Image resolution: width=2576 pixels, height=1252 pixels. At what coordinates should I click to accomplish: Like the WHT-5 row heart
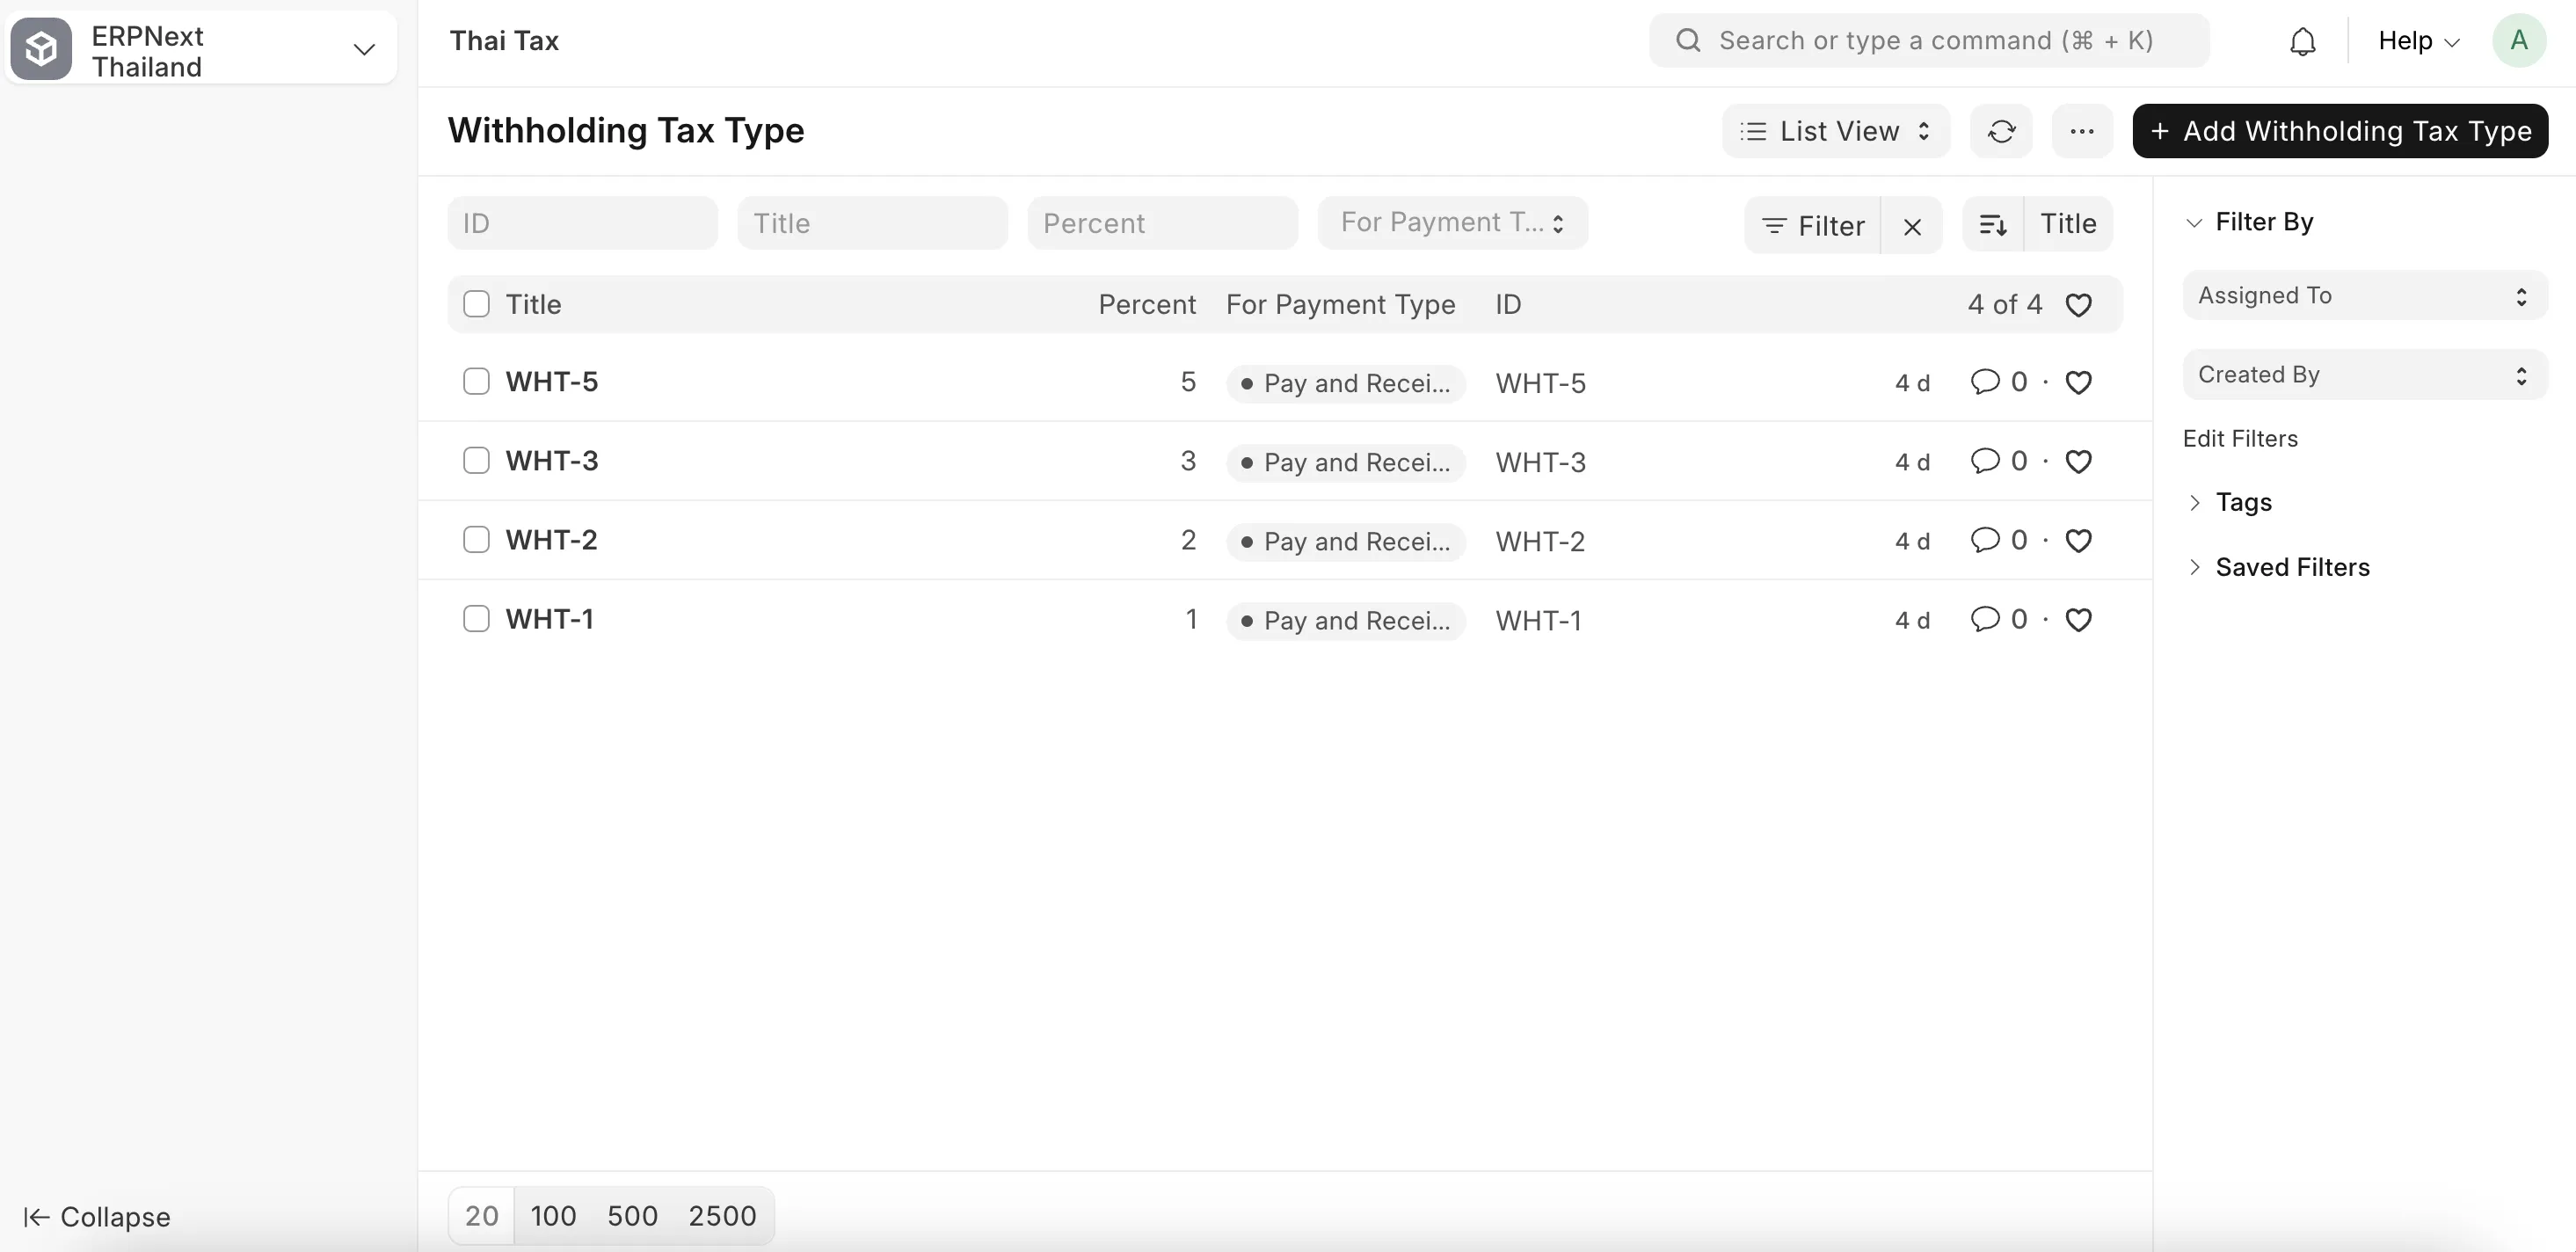[x=2078, y=383]
